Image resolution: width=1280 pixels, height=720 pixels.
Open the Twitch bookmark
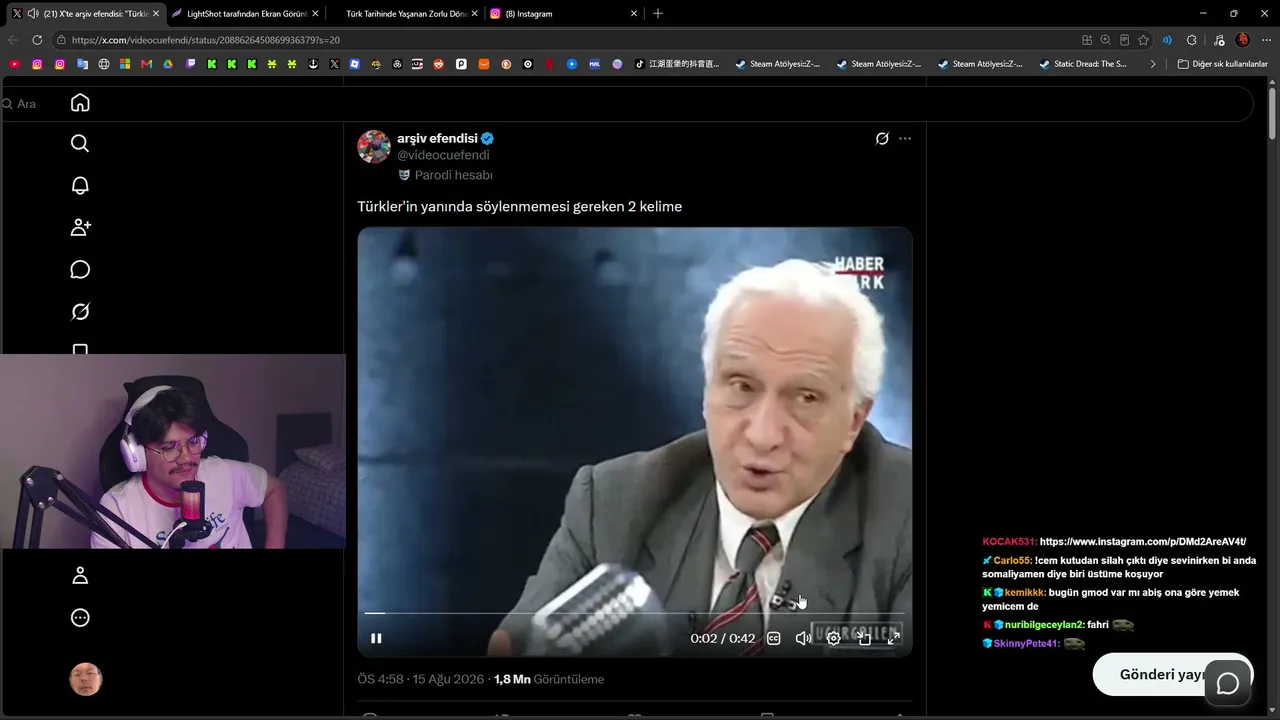pos(190,64)
